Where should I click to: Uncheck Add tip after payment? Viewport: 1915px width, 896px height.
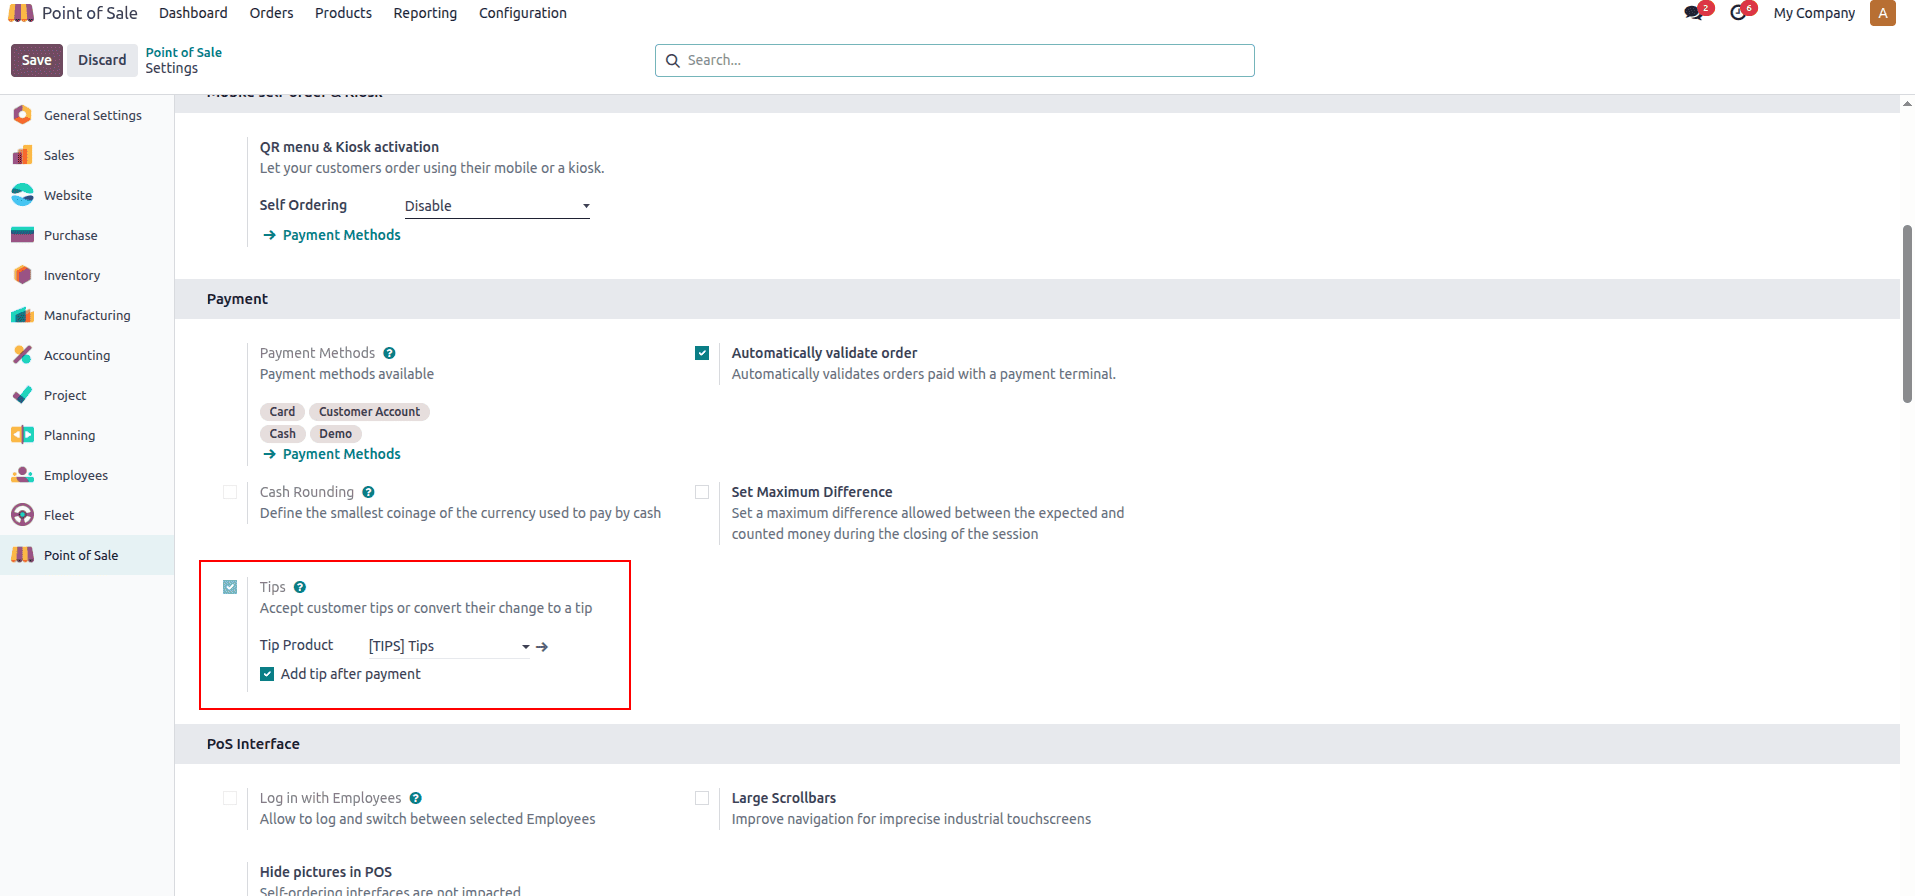[267, 674]
